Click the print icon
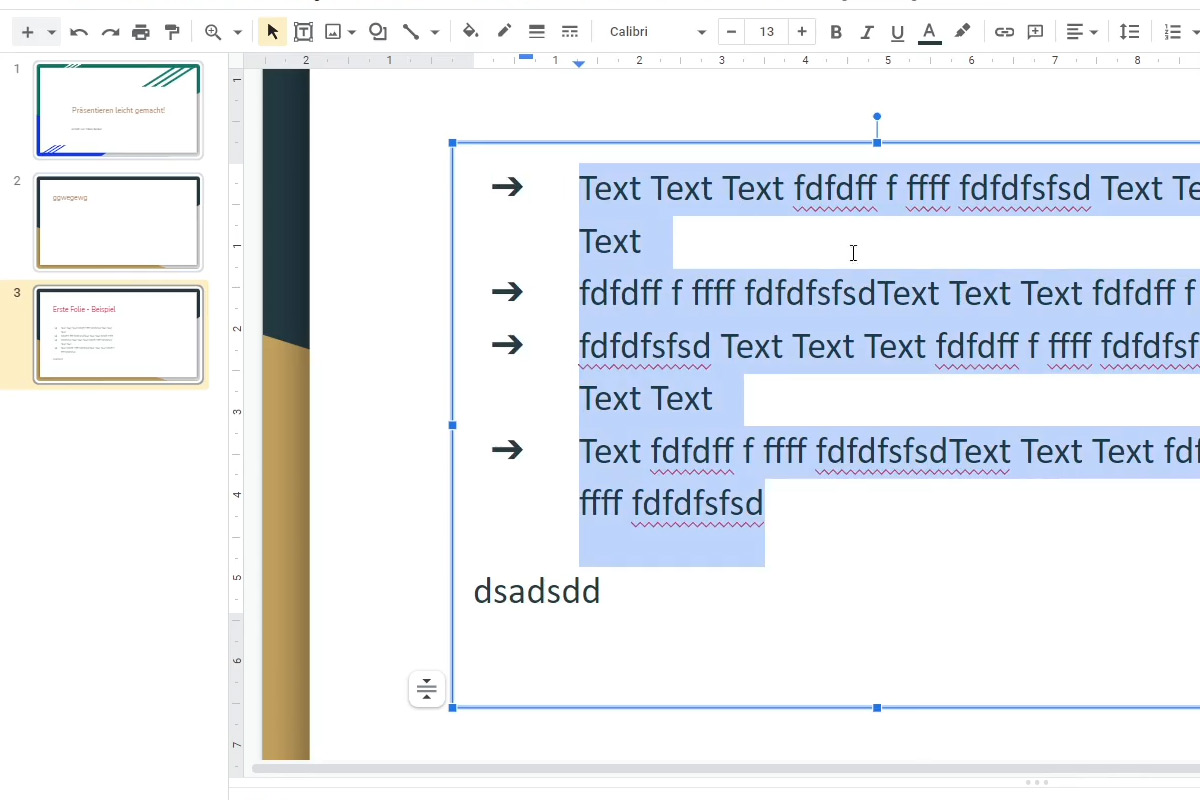The width and height of the screenshot is (1200, 800). 141,32
